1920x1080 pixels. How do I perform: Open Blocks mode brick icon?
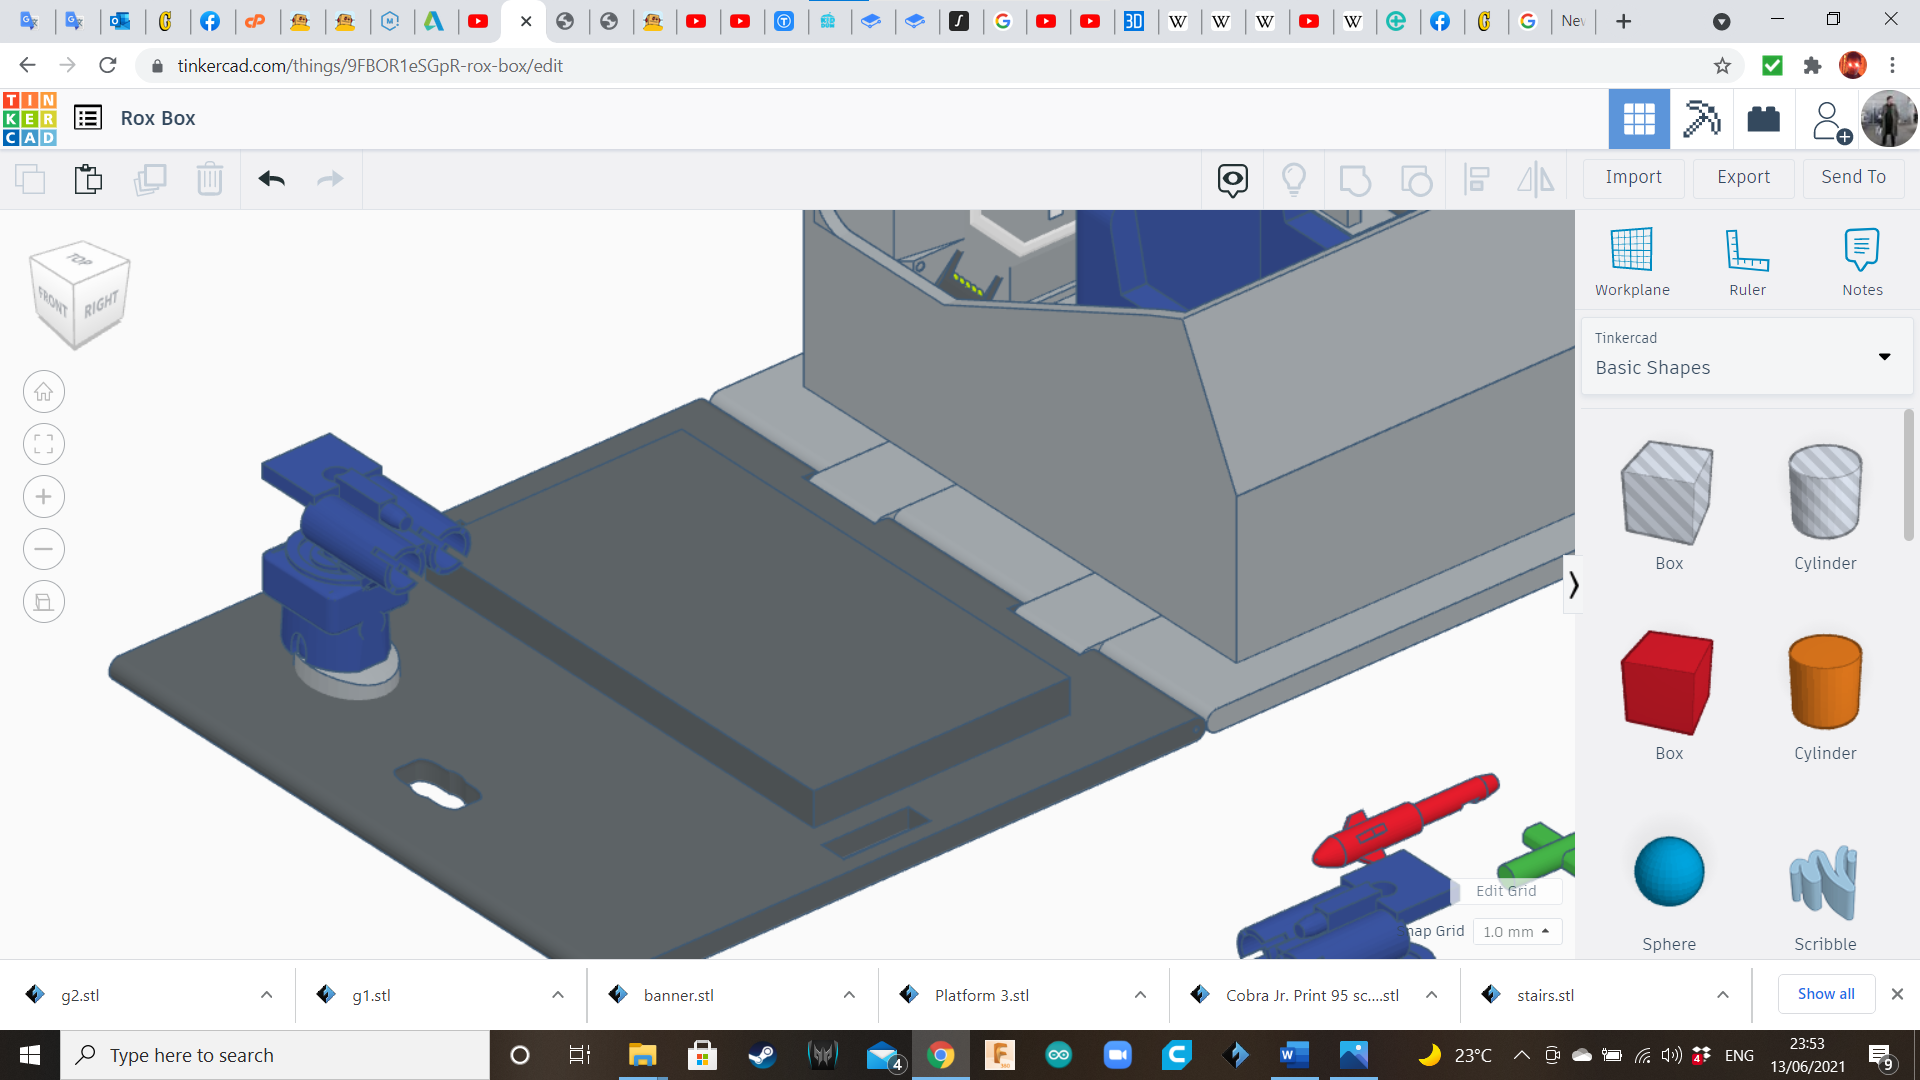1763,119
